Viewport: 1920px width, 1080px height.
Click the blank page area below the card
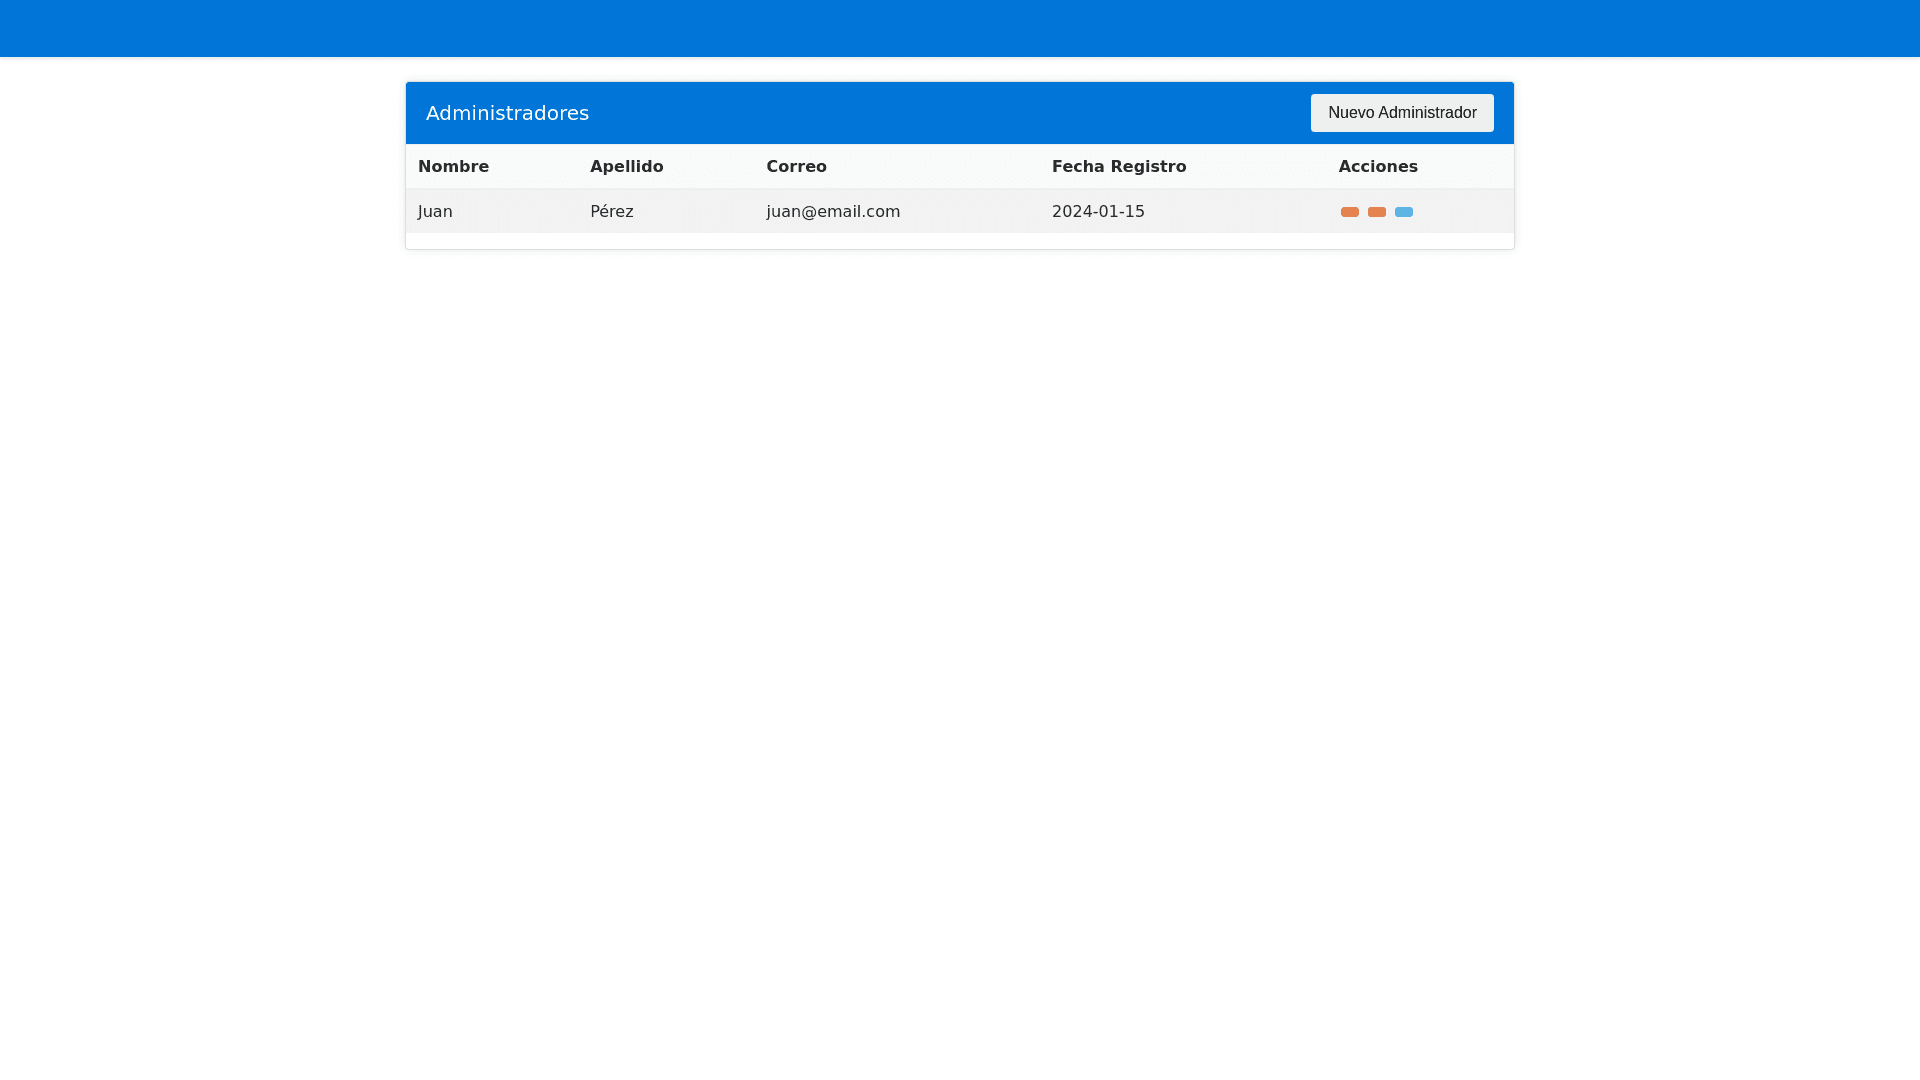tap(960, 650)
